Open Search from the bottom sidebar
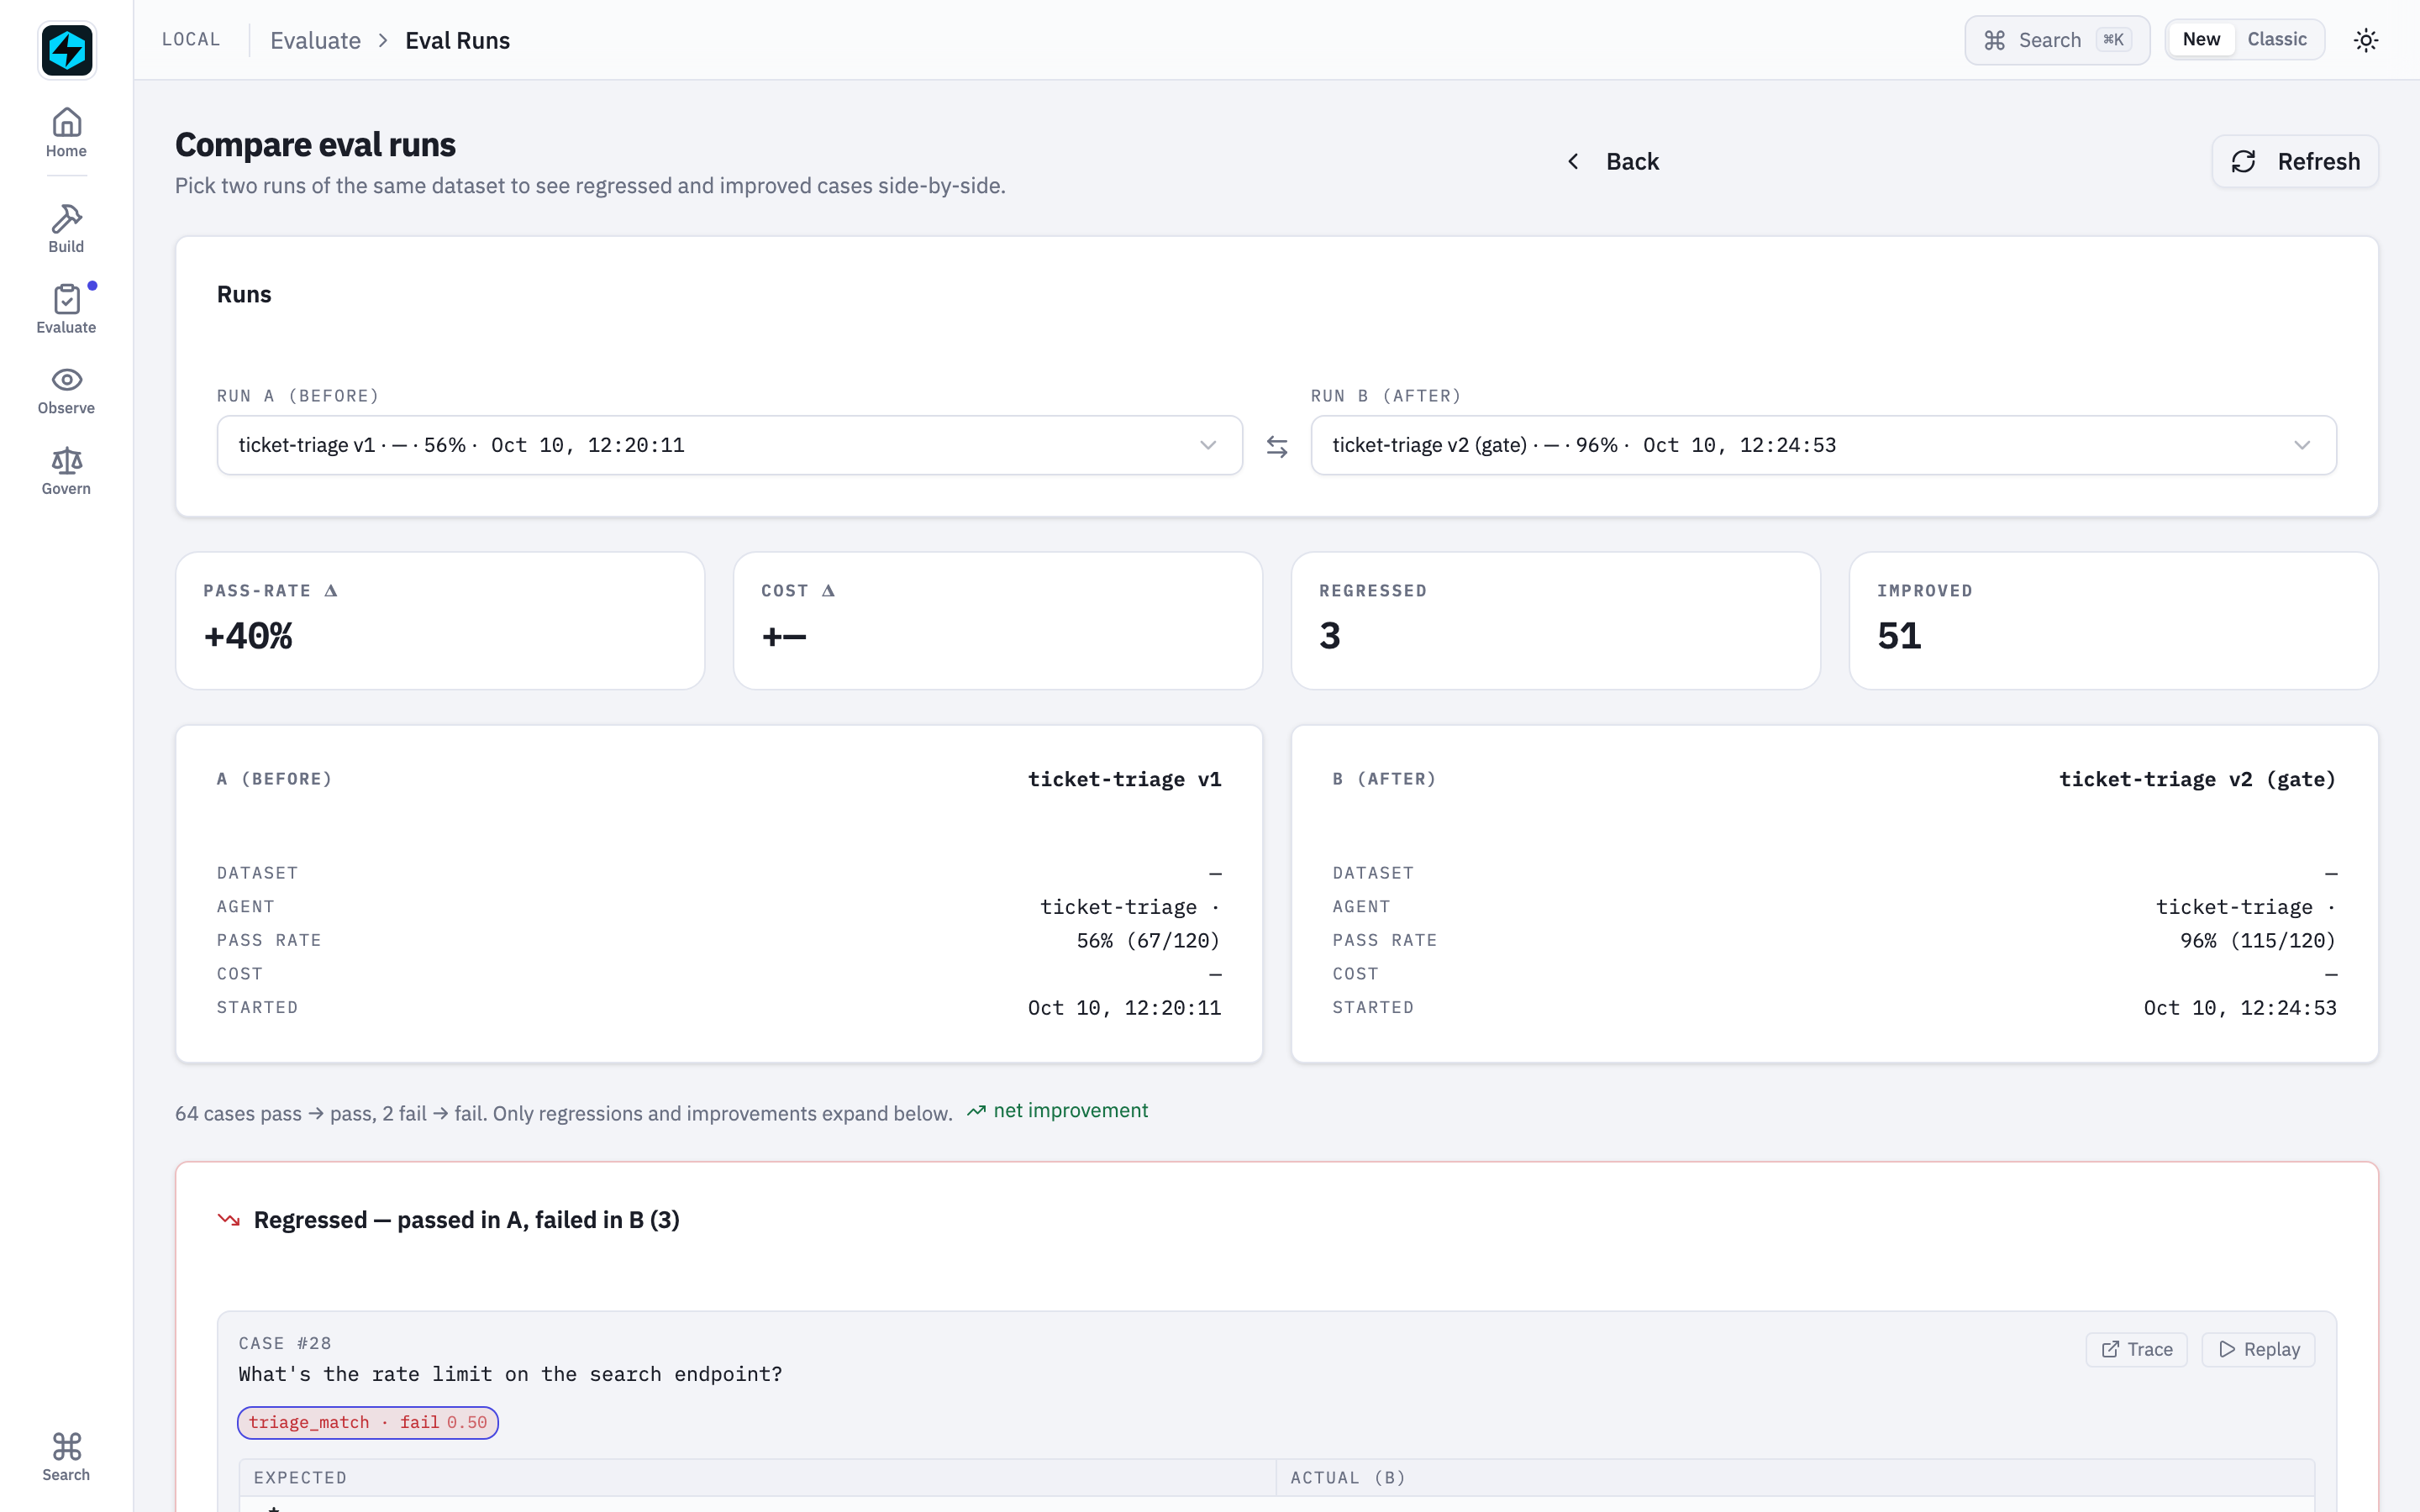 coord(66,1456)
